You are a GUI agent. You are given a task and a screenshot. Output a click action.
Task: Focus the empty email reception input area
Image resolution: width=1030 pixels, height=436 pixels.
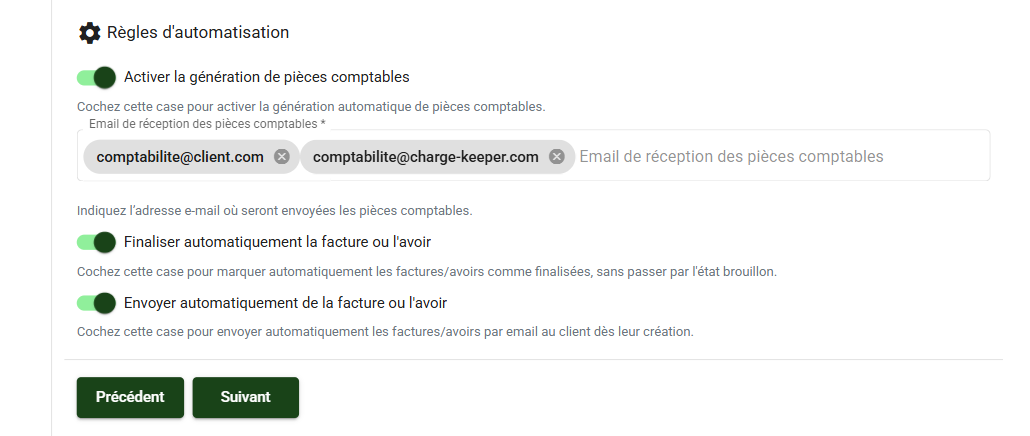pos(782,156)
